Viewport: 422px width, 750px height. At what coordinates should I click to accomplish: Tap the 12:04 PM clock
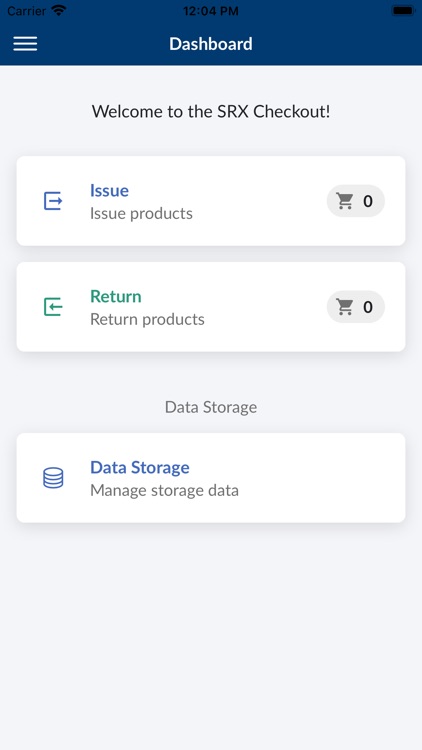(x=211, y=11)
